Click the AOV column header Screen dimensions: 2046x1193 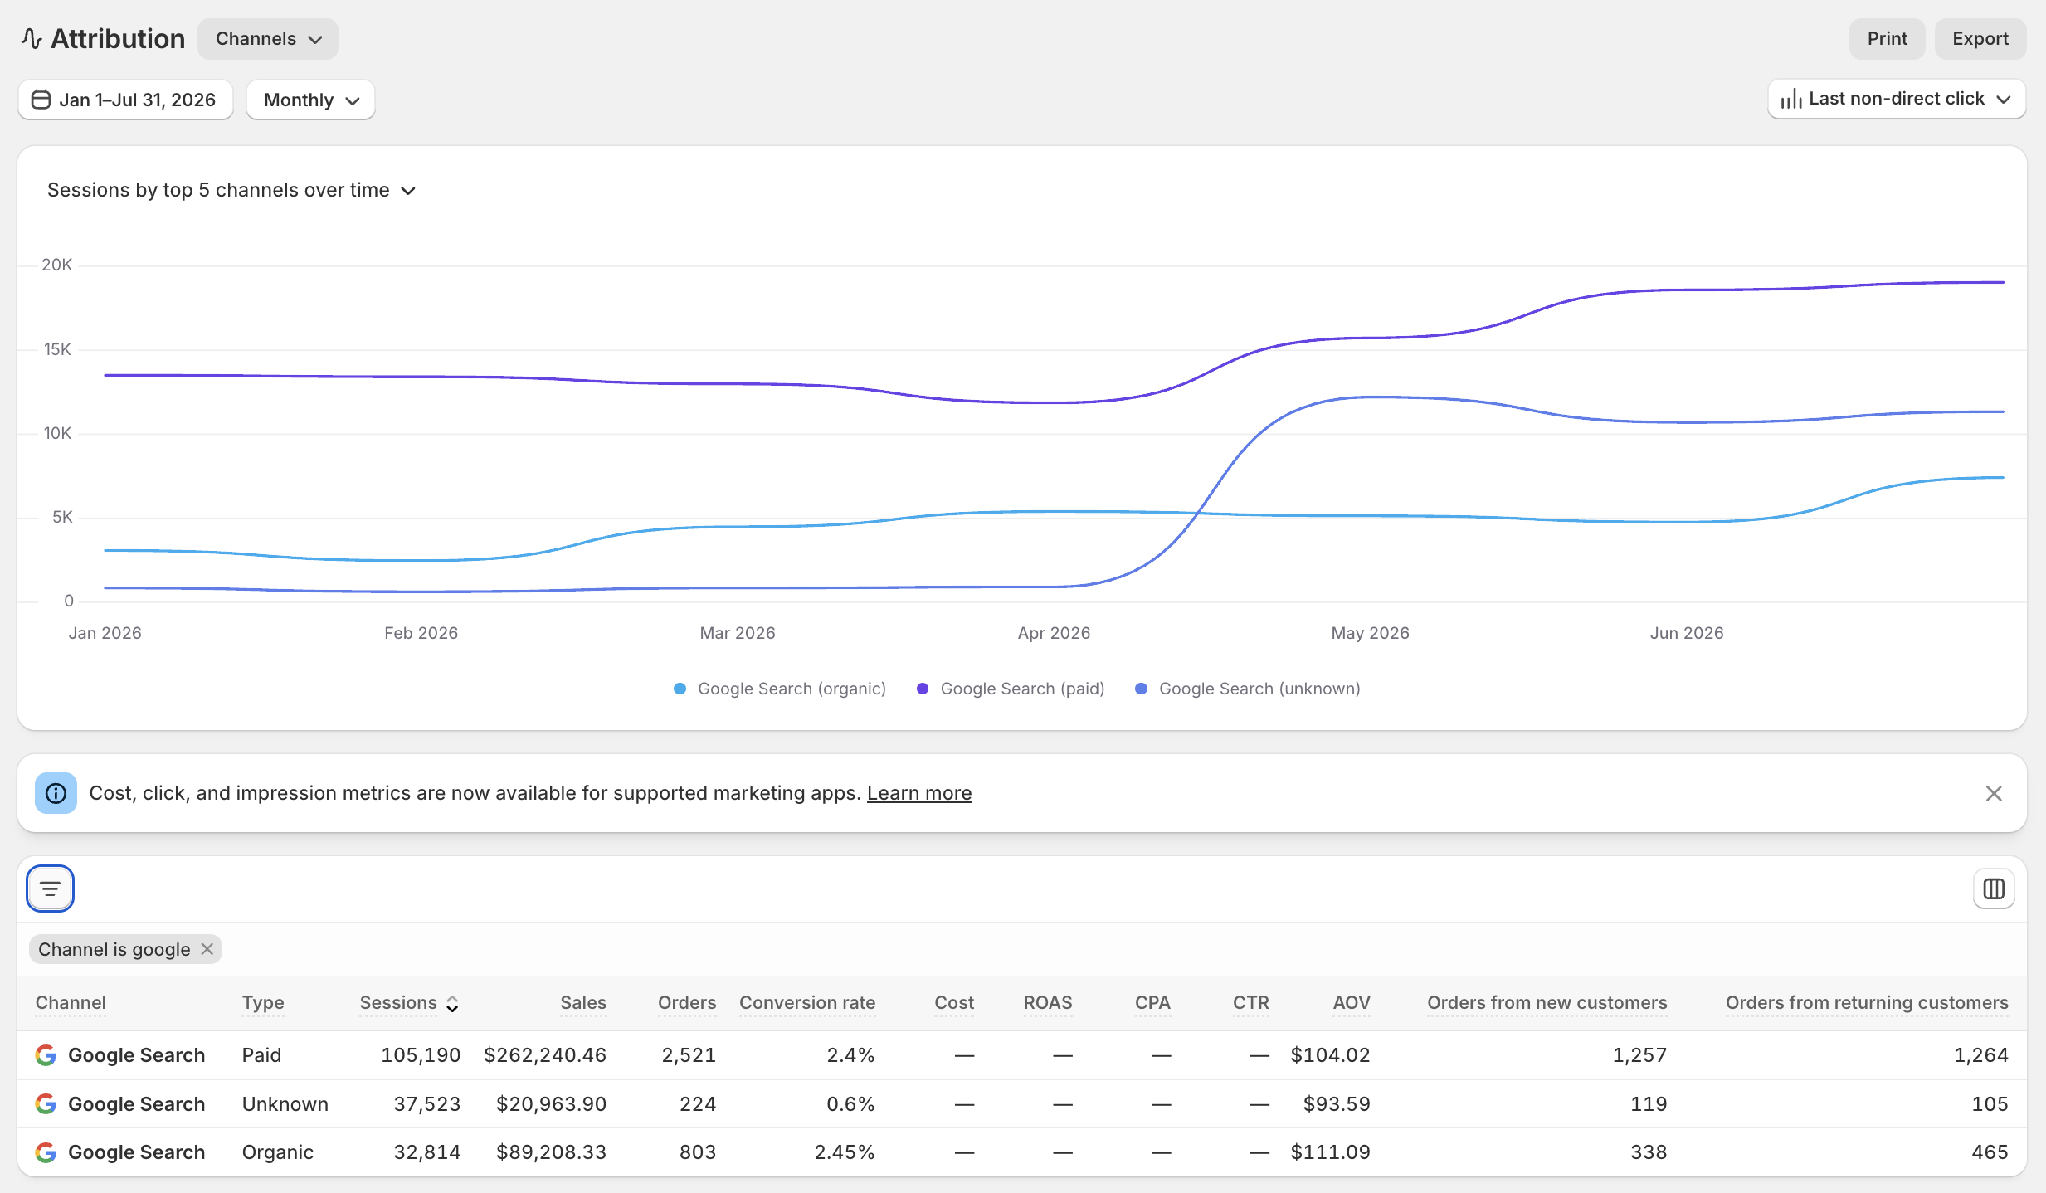1351,1003
